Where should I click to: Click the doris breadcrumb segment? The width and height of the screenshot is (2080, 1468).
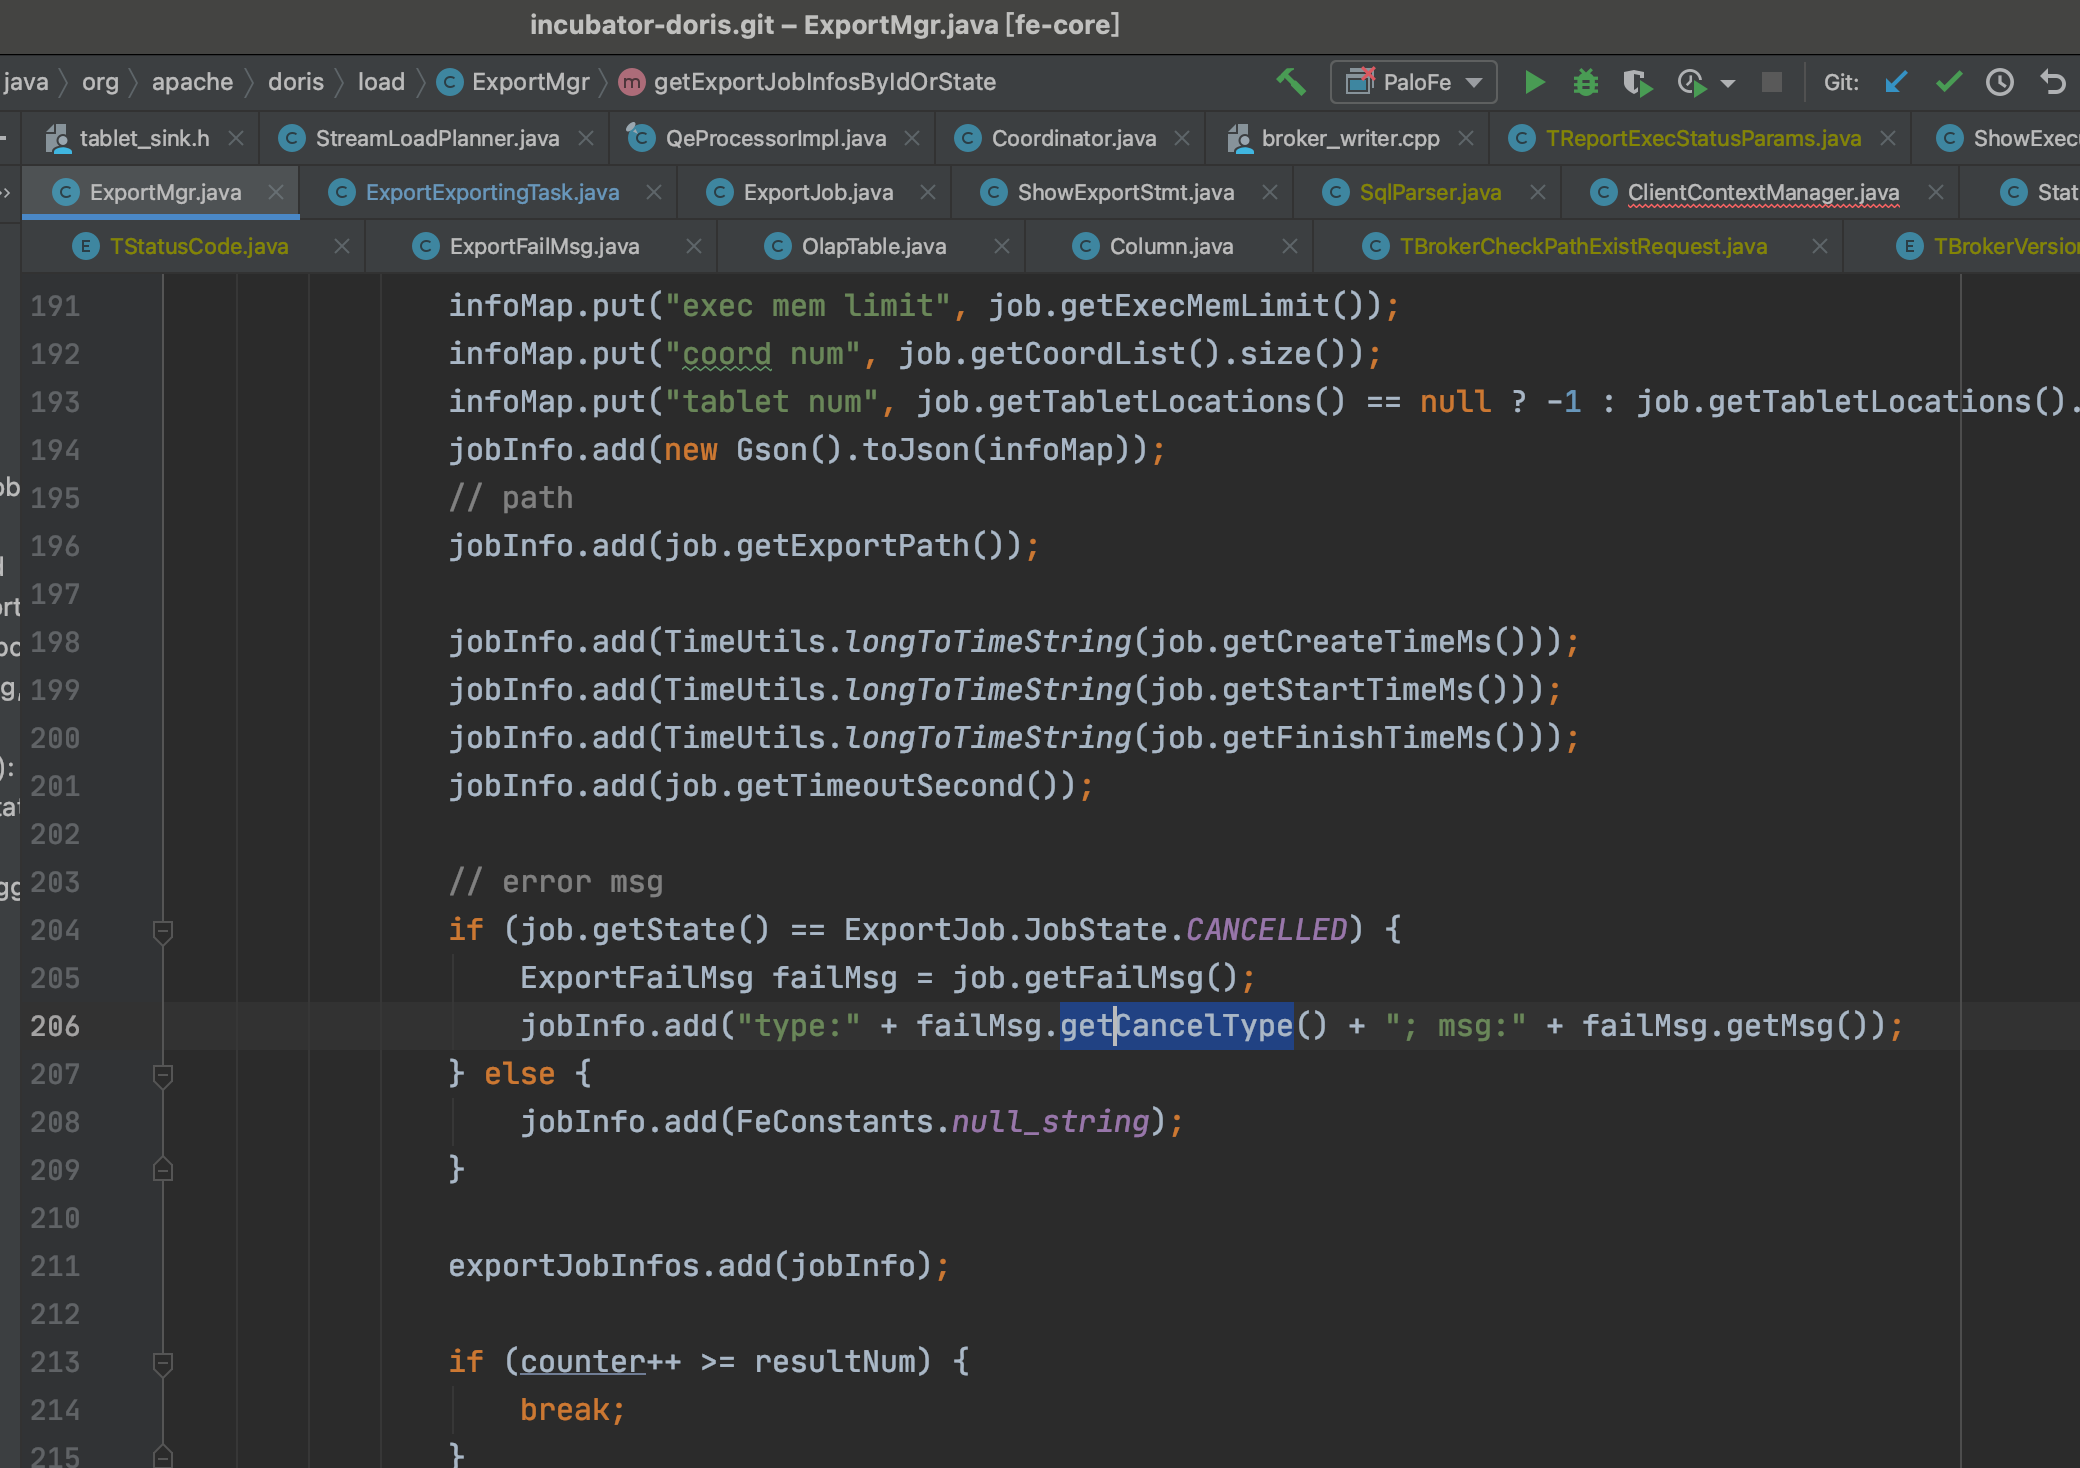tap(296, 82)
